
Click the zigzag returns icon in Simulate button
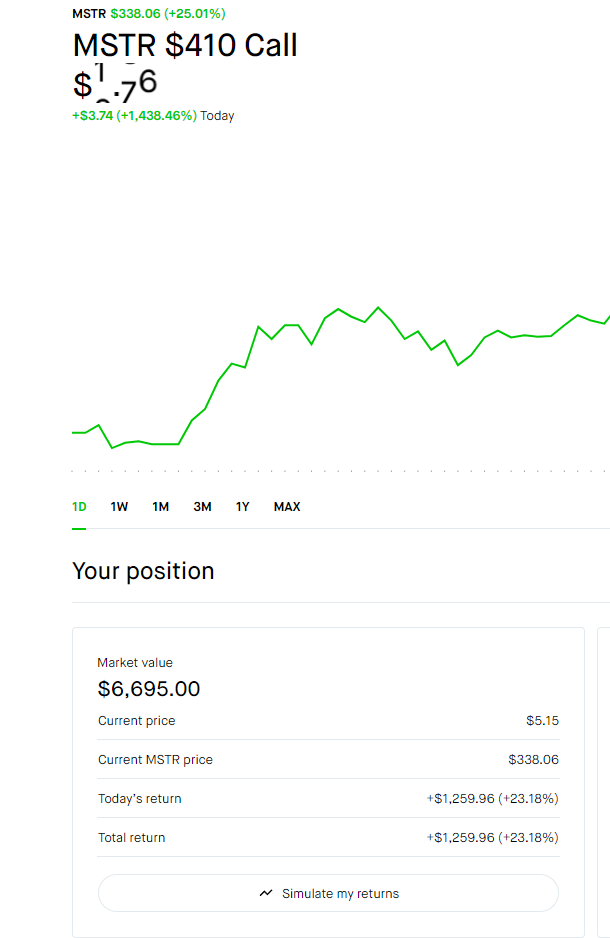coord(267,892)
